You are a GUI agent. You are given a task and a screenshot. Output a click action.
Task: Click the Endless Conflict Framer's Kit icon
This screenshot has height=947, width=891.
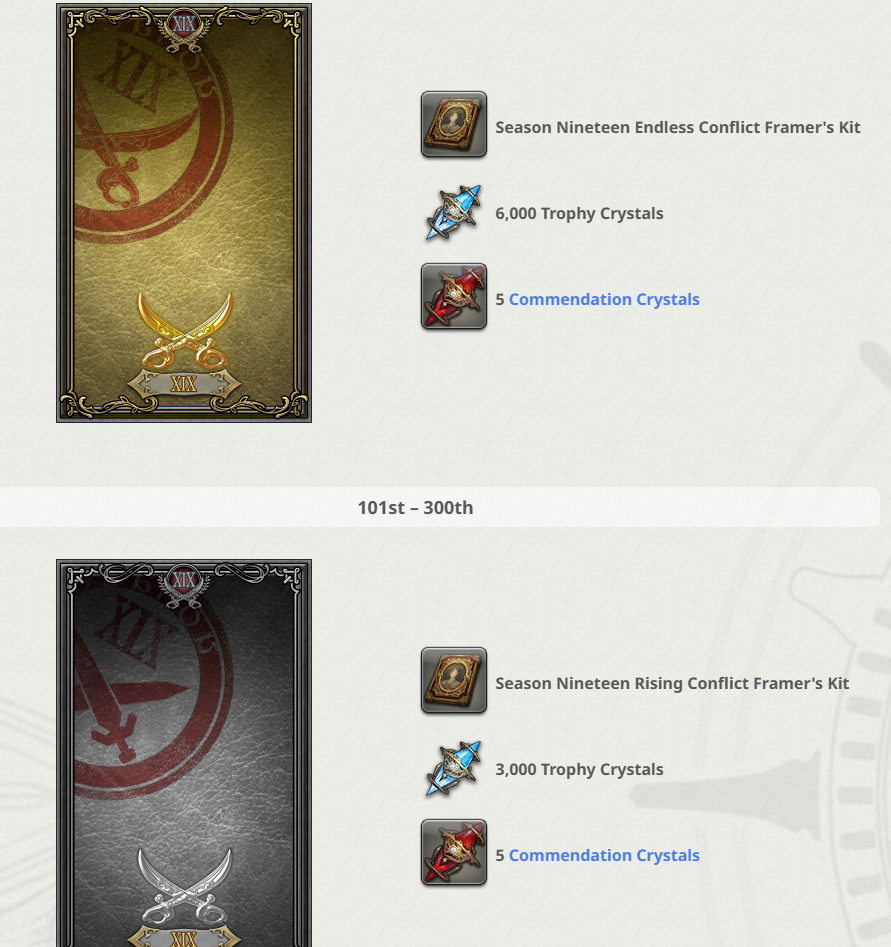pyautogui.click(x=454, y=124)
